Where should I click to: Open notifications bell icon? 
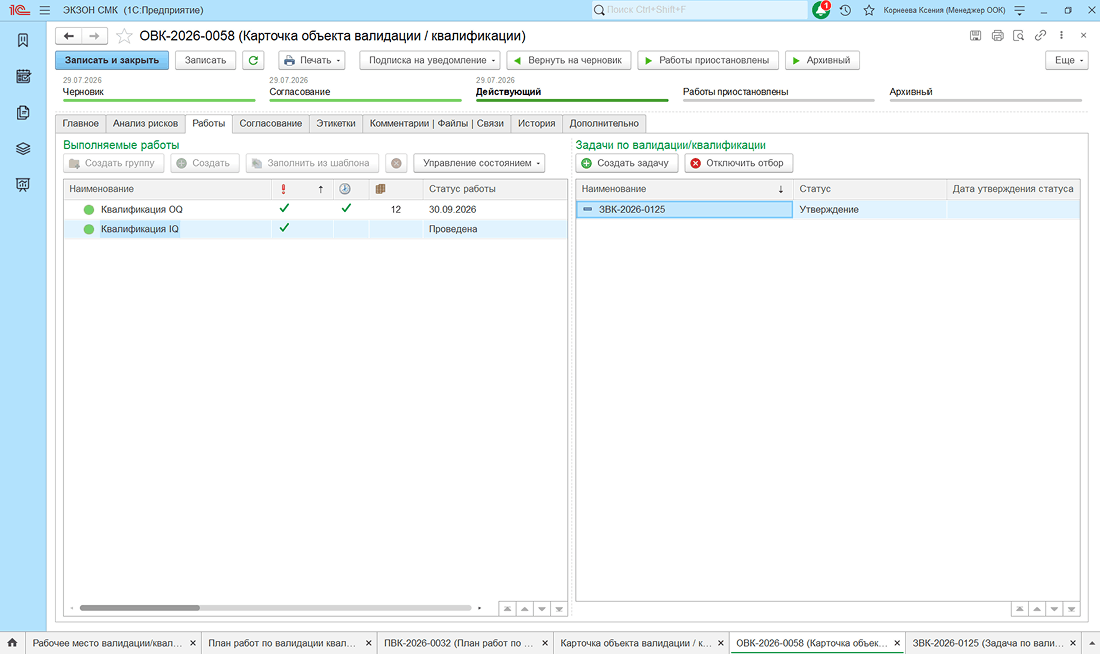coord(821,10)
